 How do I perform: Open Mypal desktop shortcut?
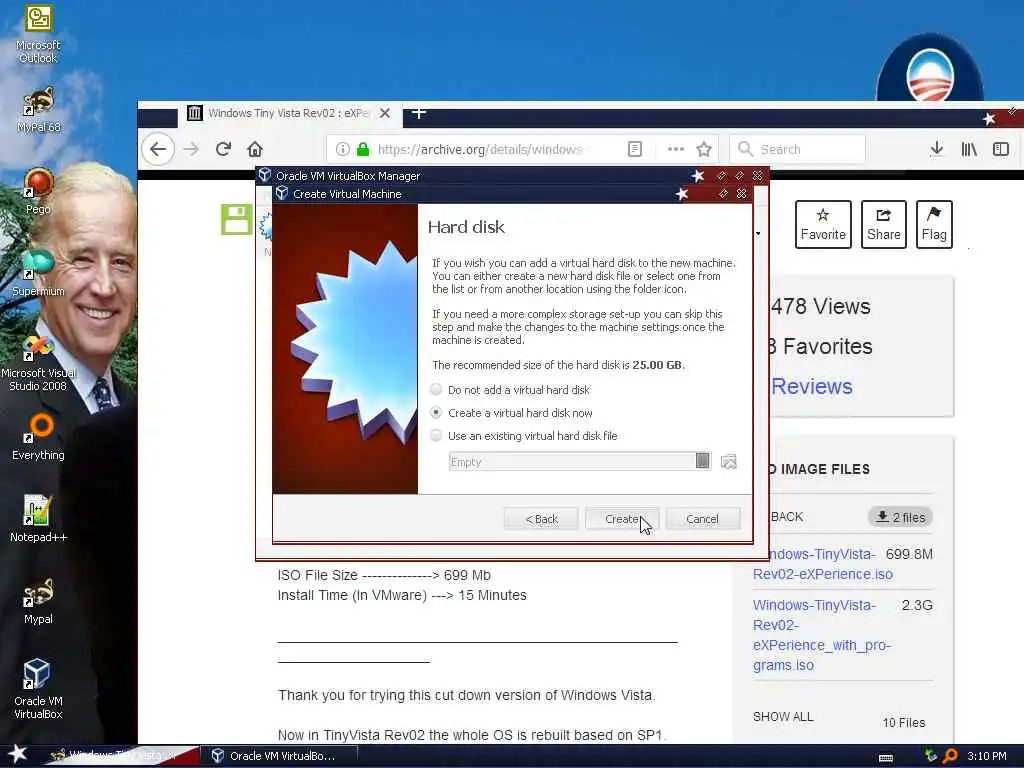coord(38,601)
